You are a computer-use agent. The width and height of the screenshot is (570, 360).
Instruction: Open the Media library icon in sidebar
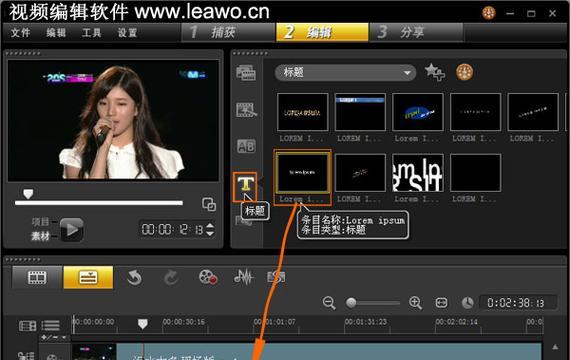point(246,73)
